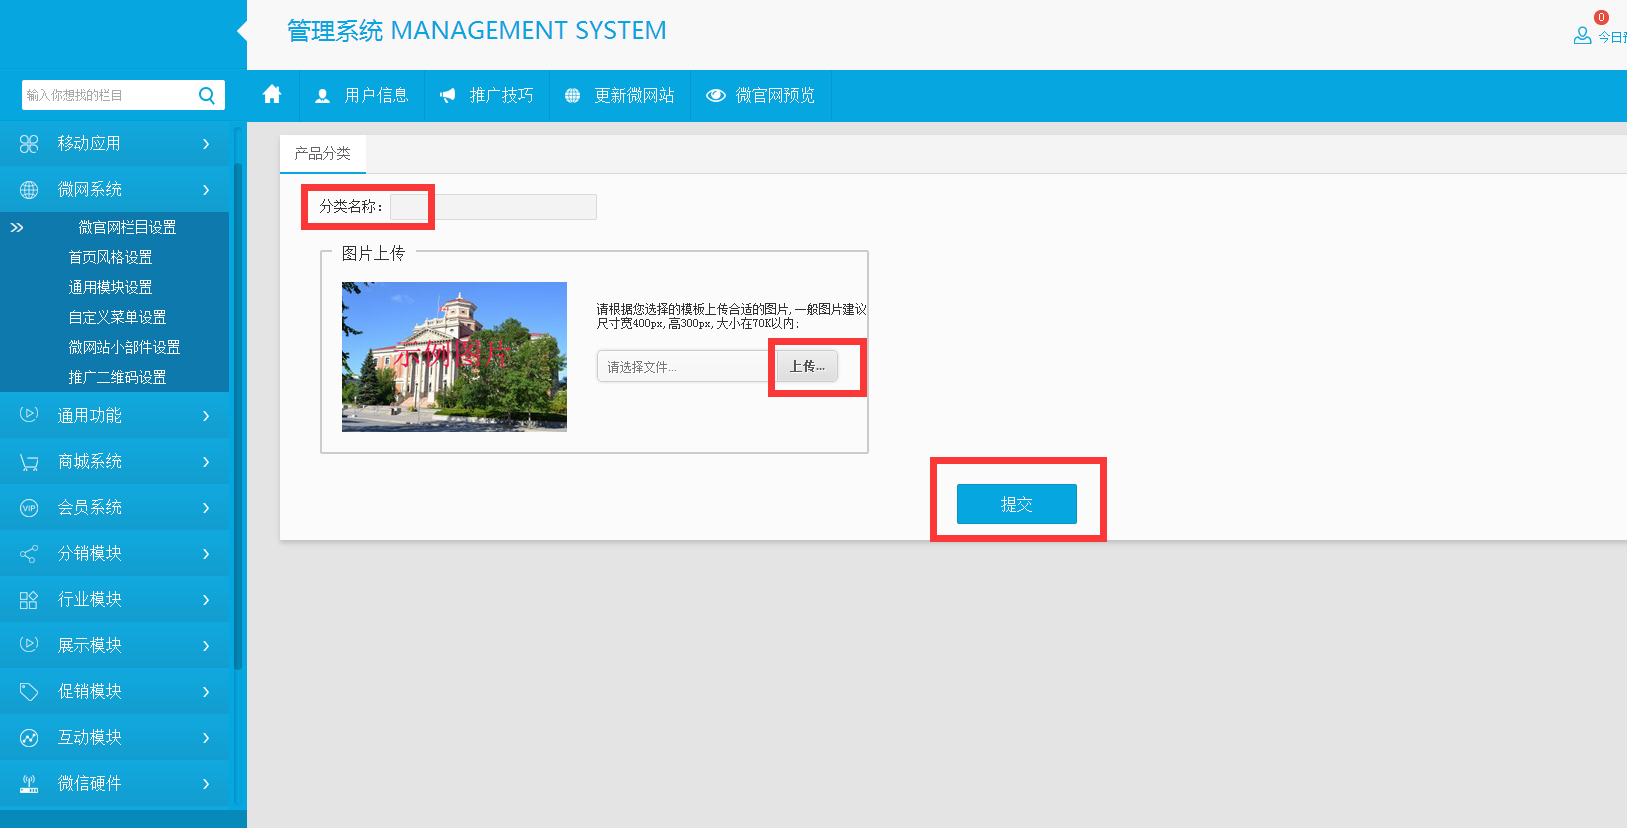
Task: Click the router icon beside 微信硬件
Action: (x=29, y=784)
